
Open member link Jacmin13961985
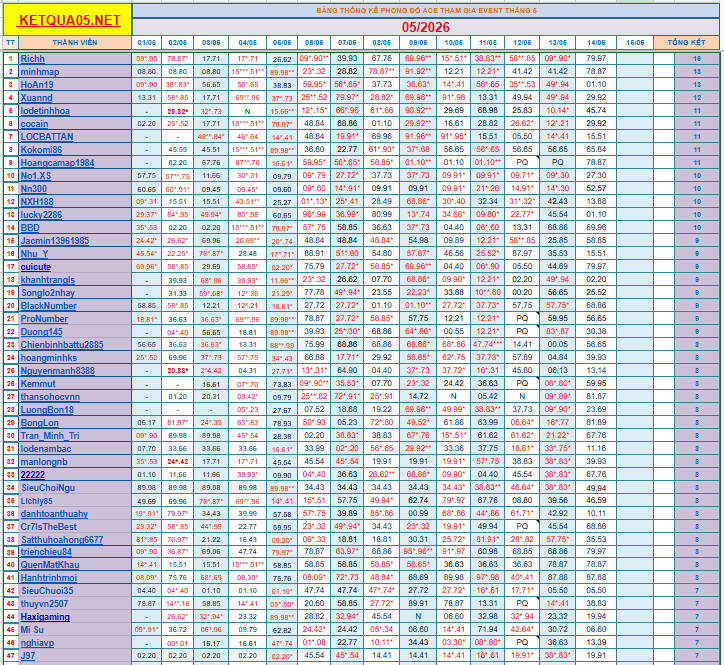(x=55, y=240)
